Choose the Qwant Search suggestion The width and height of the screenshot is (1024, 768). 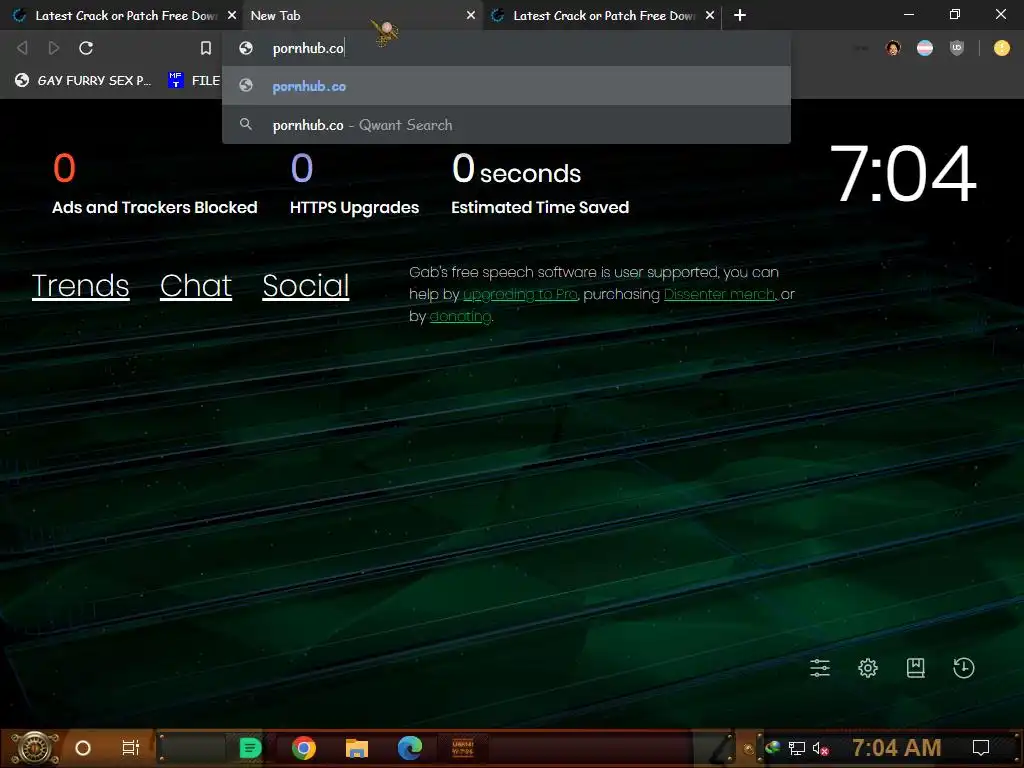pos(506,125)
